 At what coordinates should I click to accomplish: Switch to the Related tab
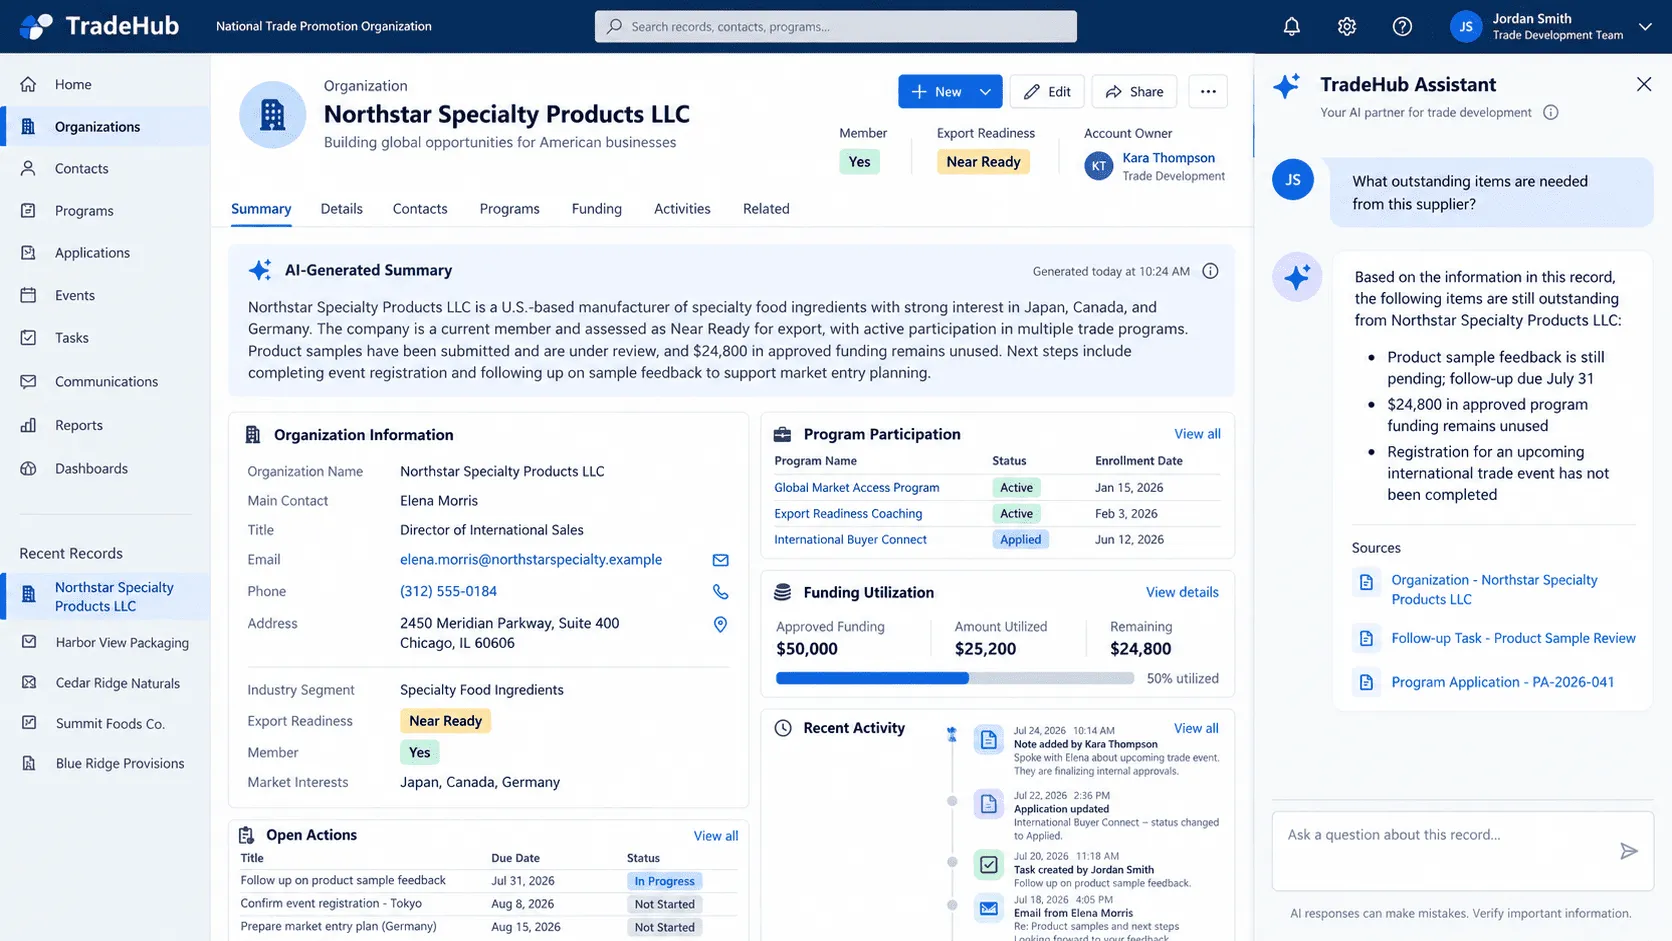point(766,209)
